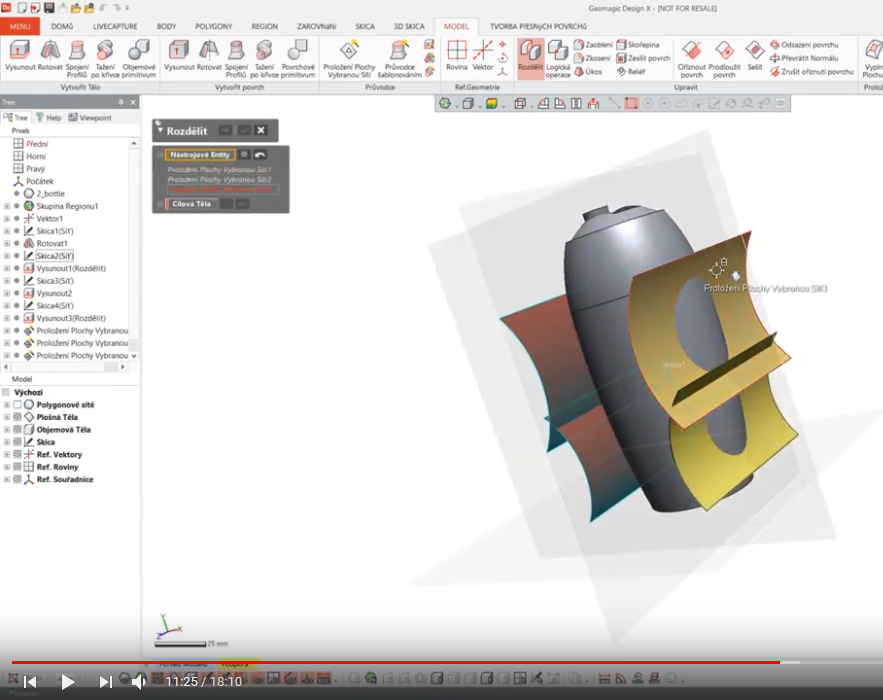
Task: Expand the Vysunout2 feature node
Action: pos(7,293)
